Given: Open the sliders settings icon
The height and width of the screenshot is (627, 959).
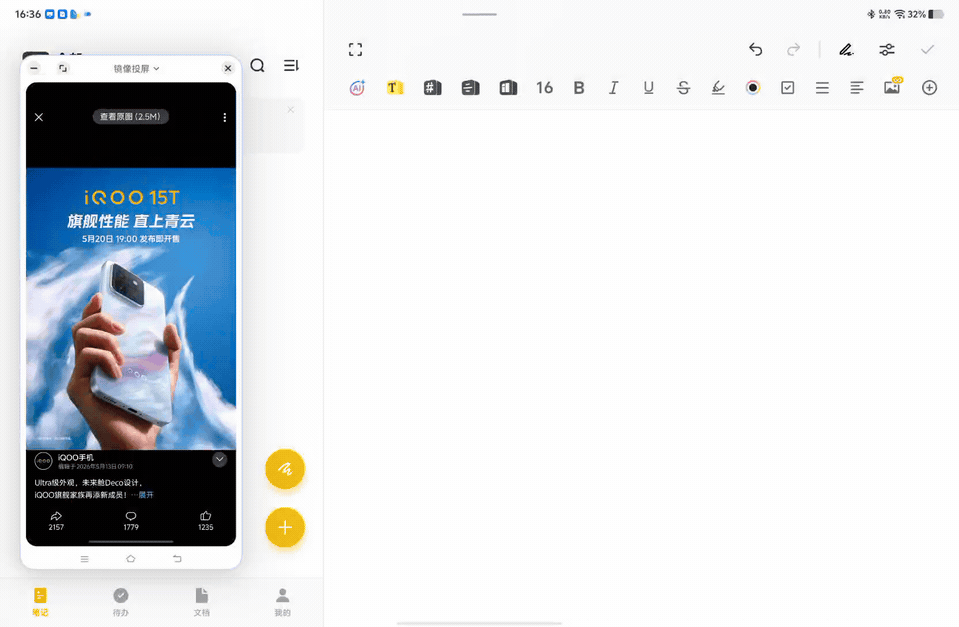Looking at the screenshot, I should [887, 50].
